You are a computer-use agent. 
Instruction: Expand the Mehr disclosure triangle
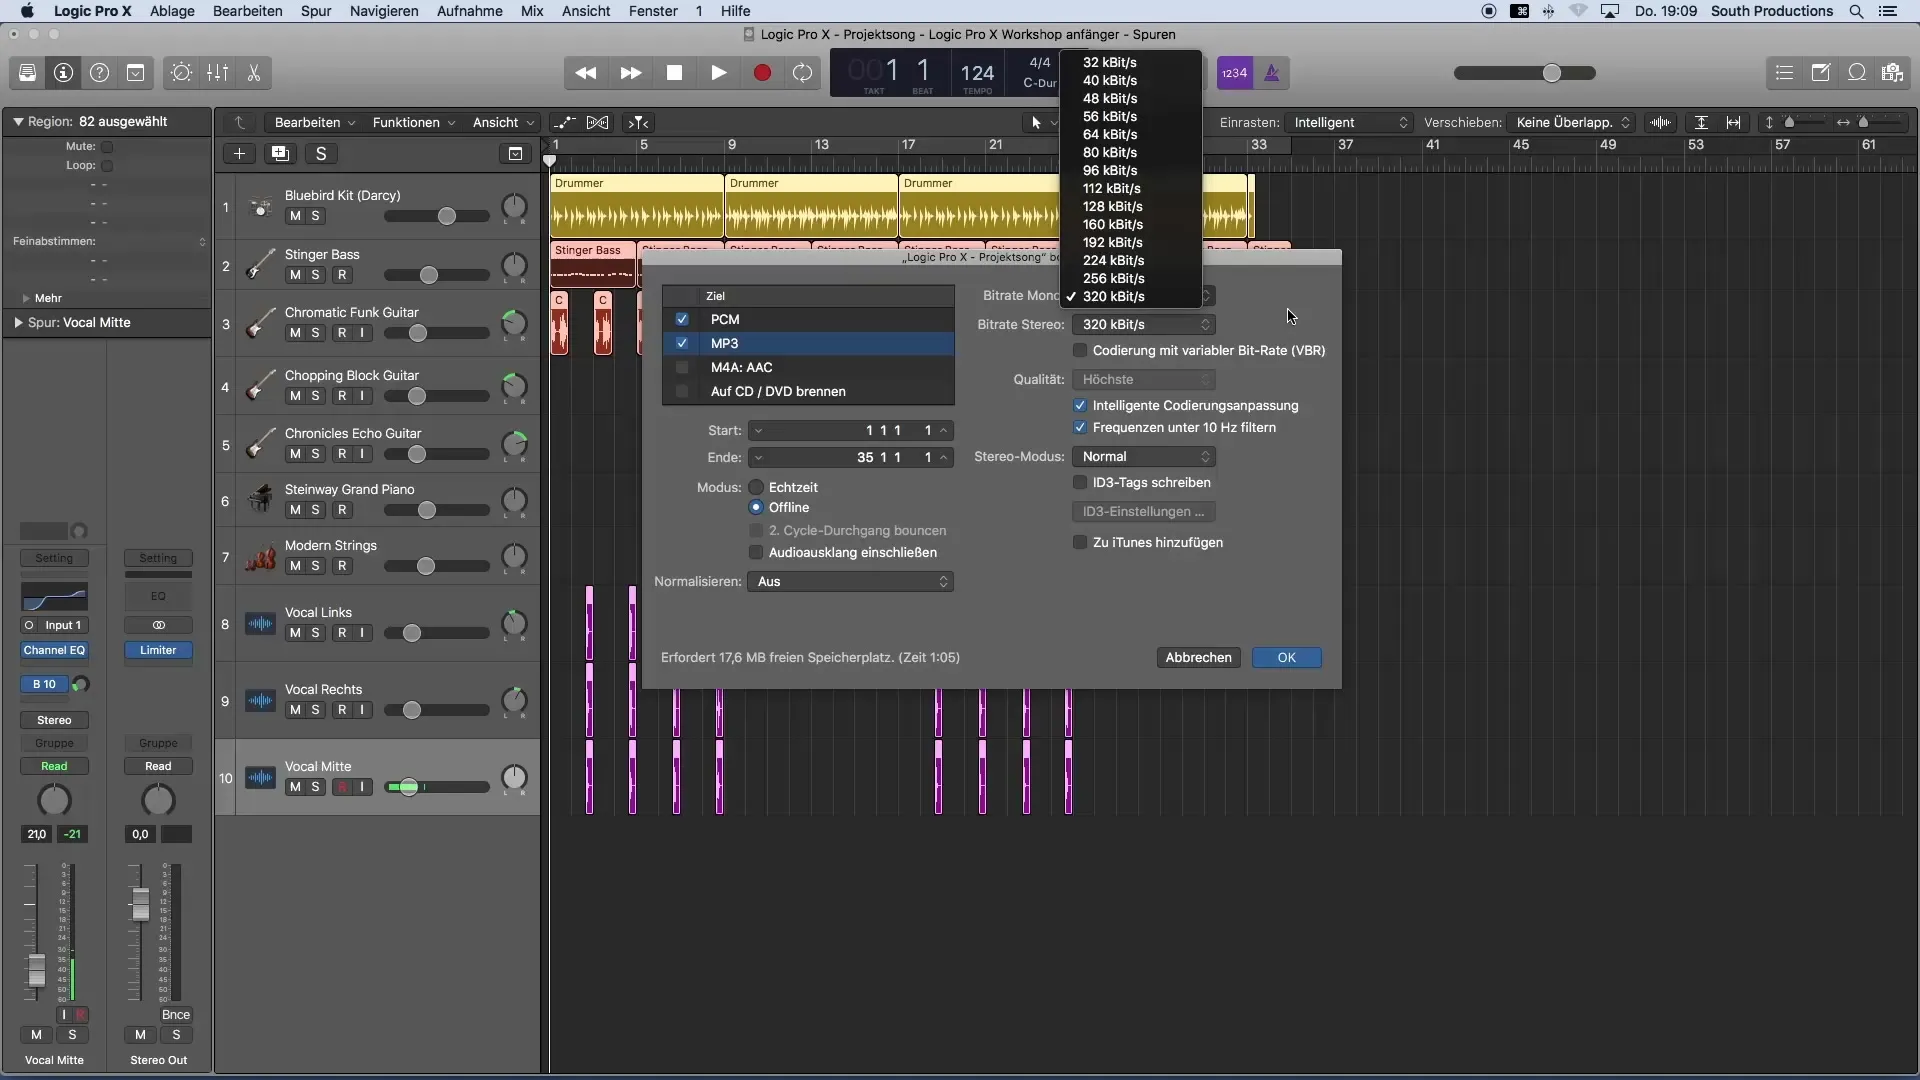26,299
